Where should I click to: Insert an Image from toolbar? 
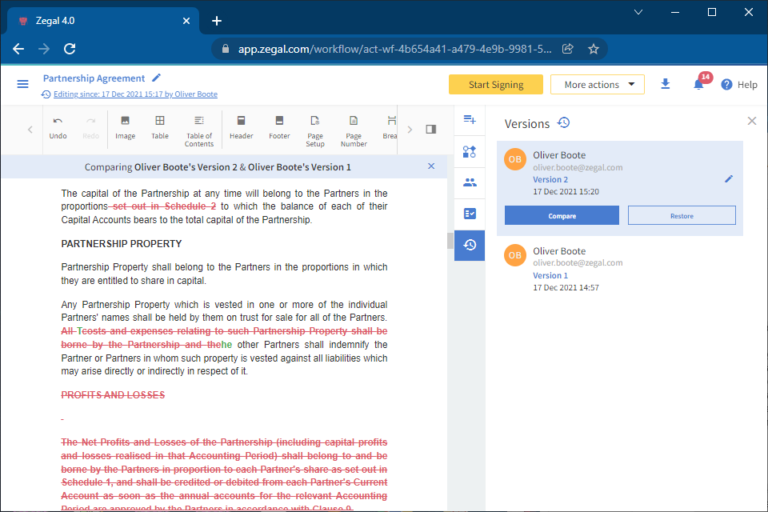point(125,127)
